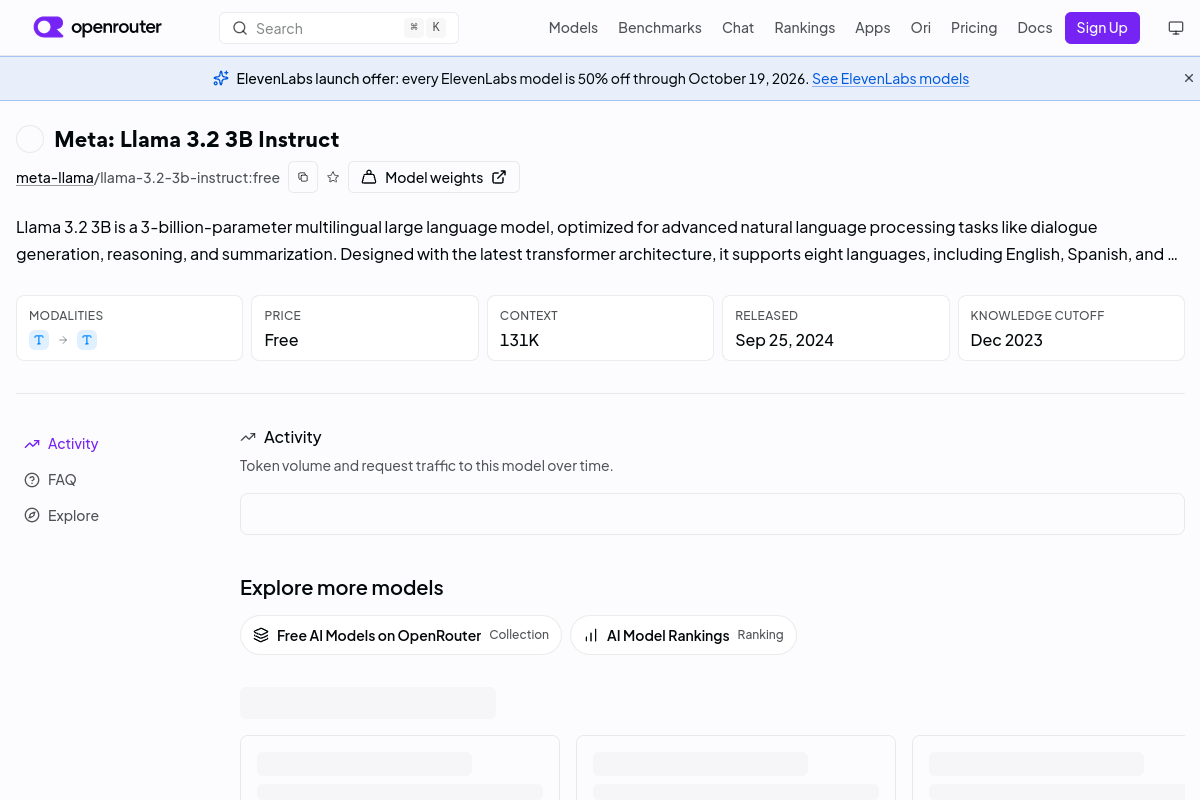
Task: Click the Context value 131K
Action: click(520, 340)
